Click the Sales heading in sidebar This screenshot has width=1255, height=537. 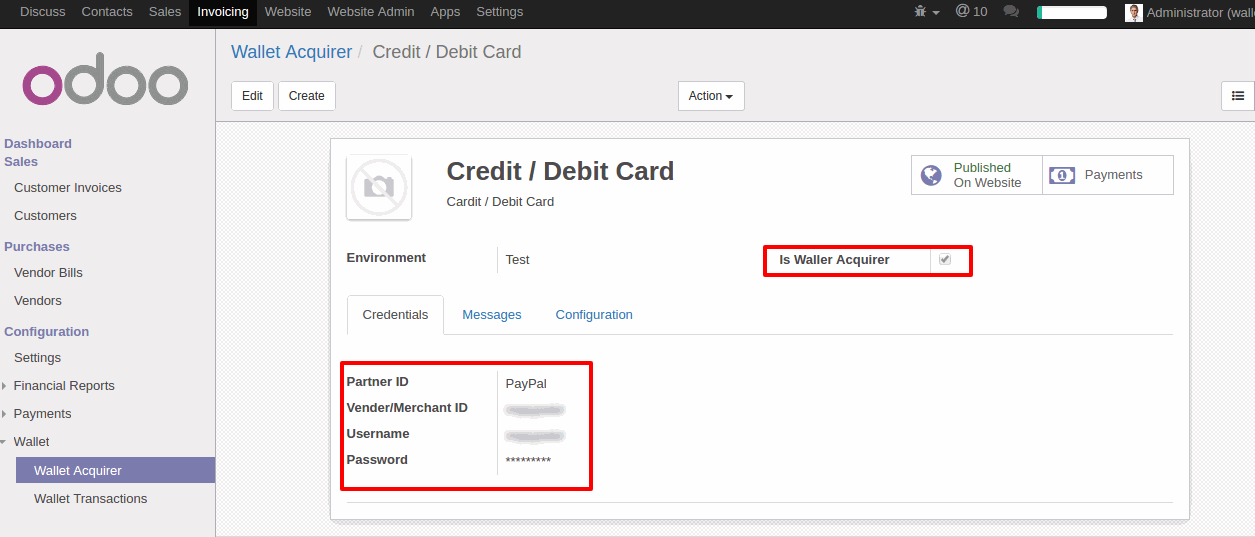(x=21, y=162)
